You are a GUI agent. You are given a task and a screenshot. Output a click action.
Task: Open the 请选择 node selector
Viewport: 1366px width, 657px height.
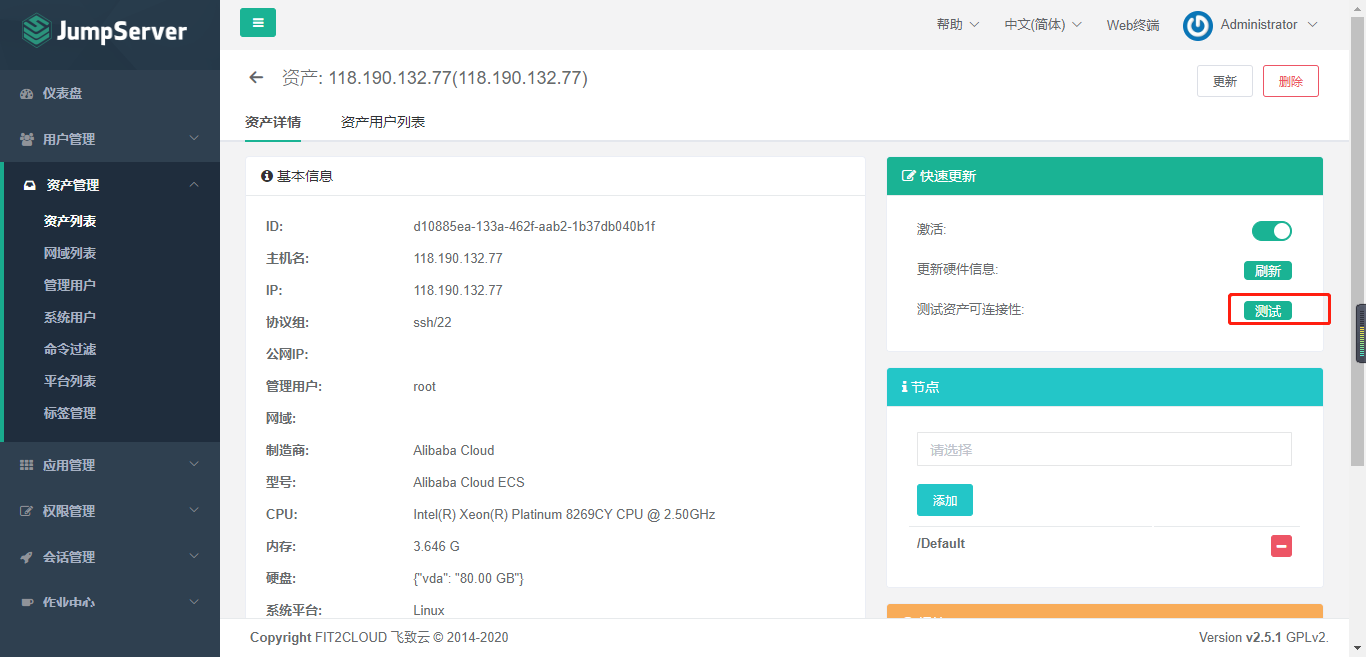1103,449
